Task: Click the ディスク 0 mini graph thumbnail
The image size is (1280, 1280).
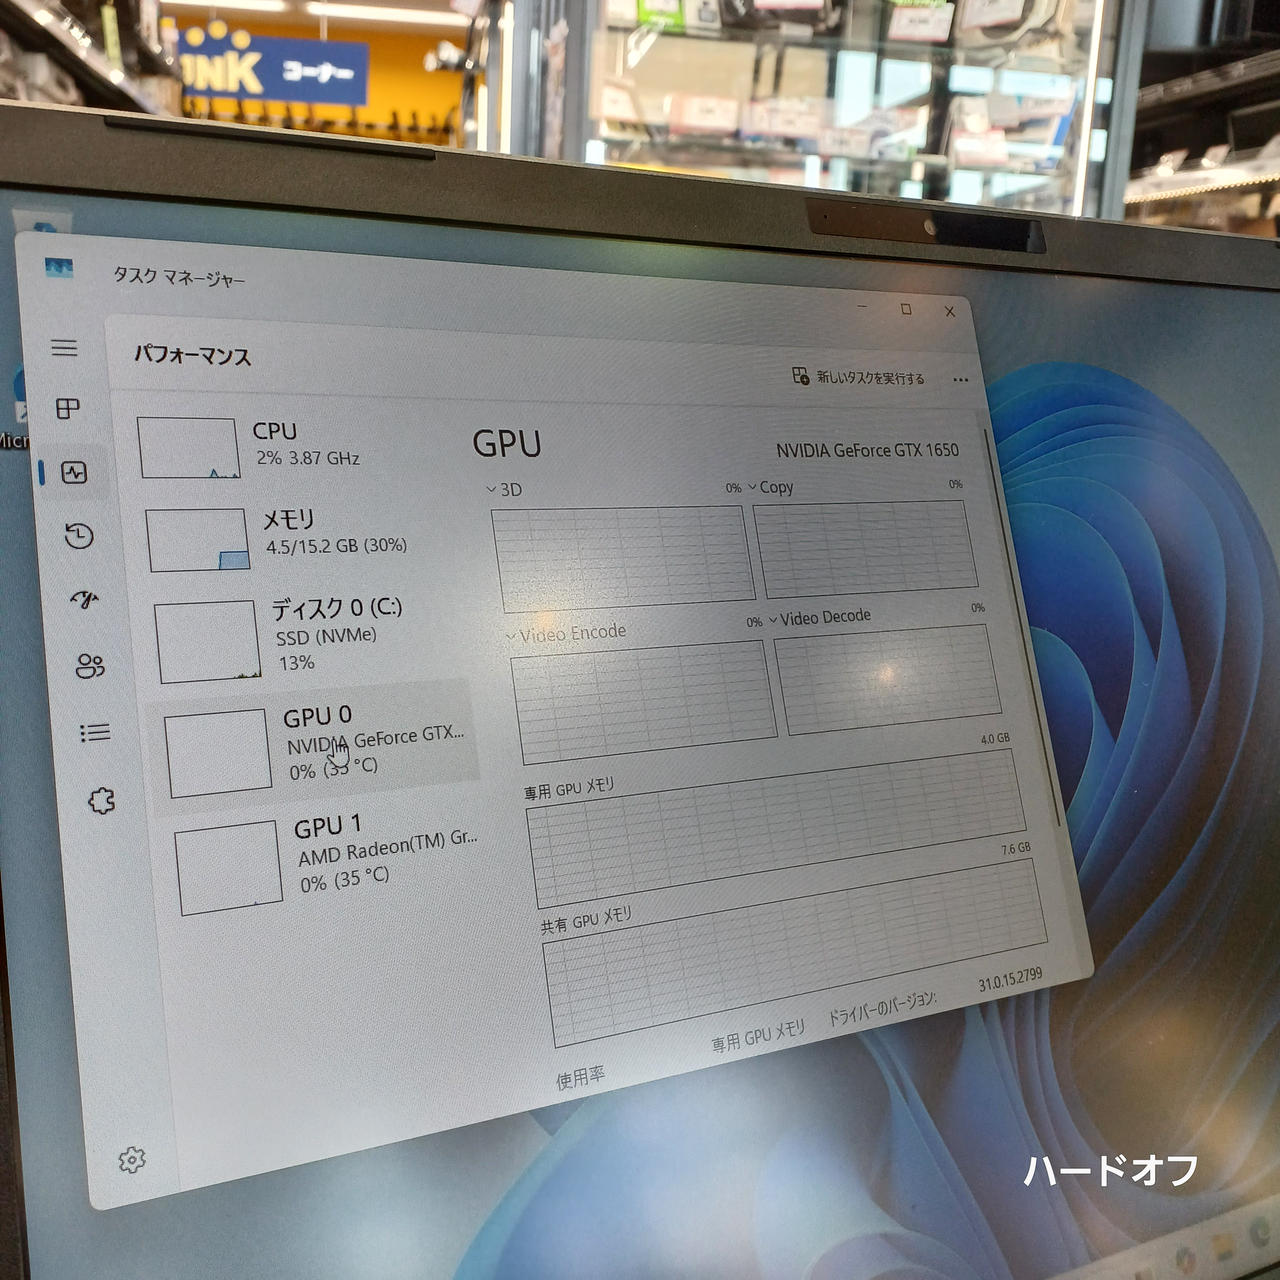Action: [207, 641]
